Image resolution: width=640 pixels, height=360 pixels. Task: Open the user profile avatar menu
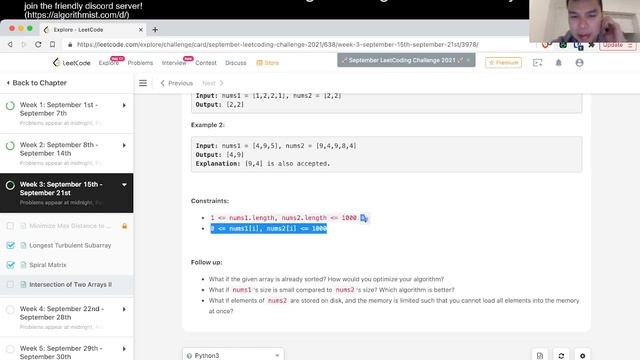579,62
